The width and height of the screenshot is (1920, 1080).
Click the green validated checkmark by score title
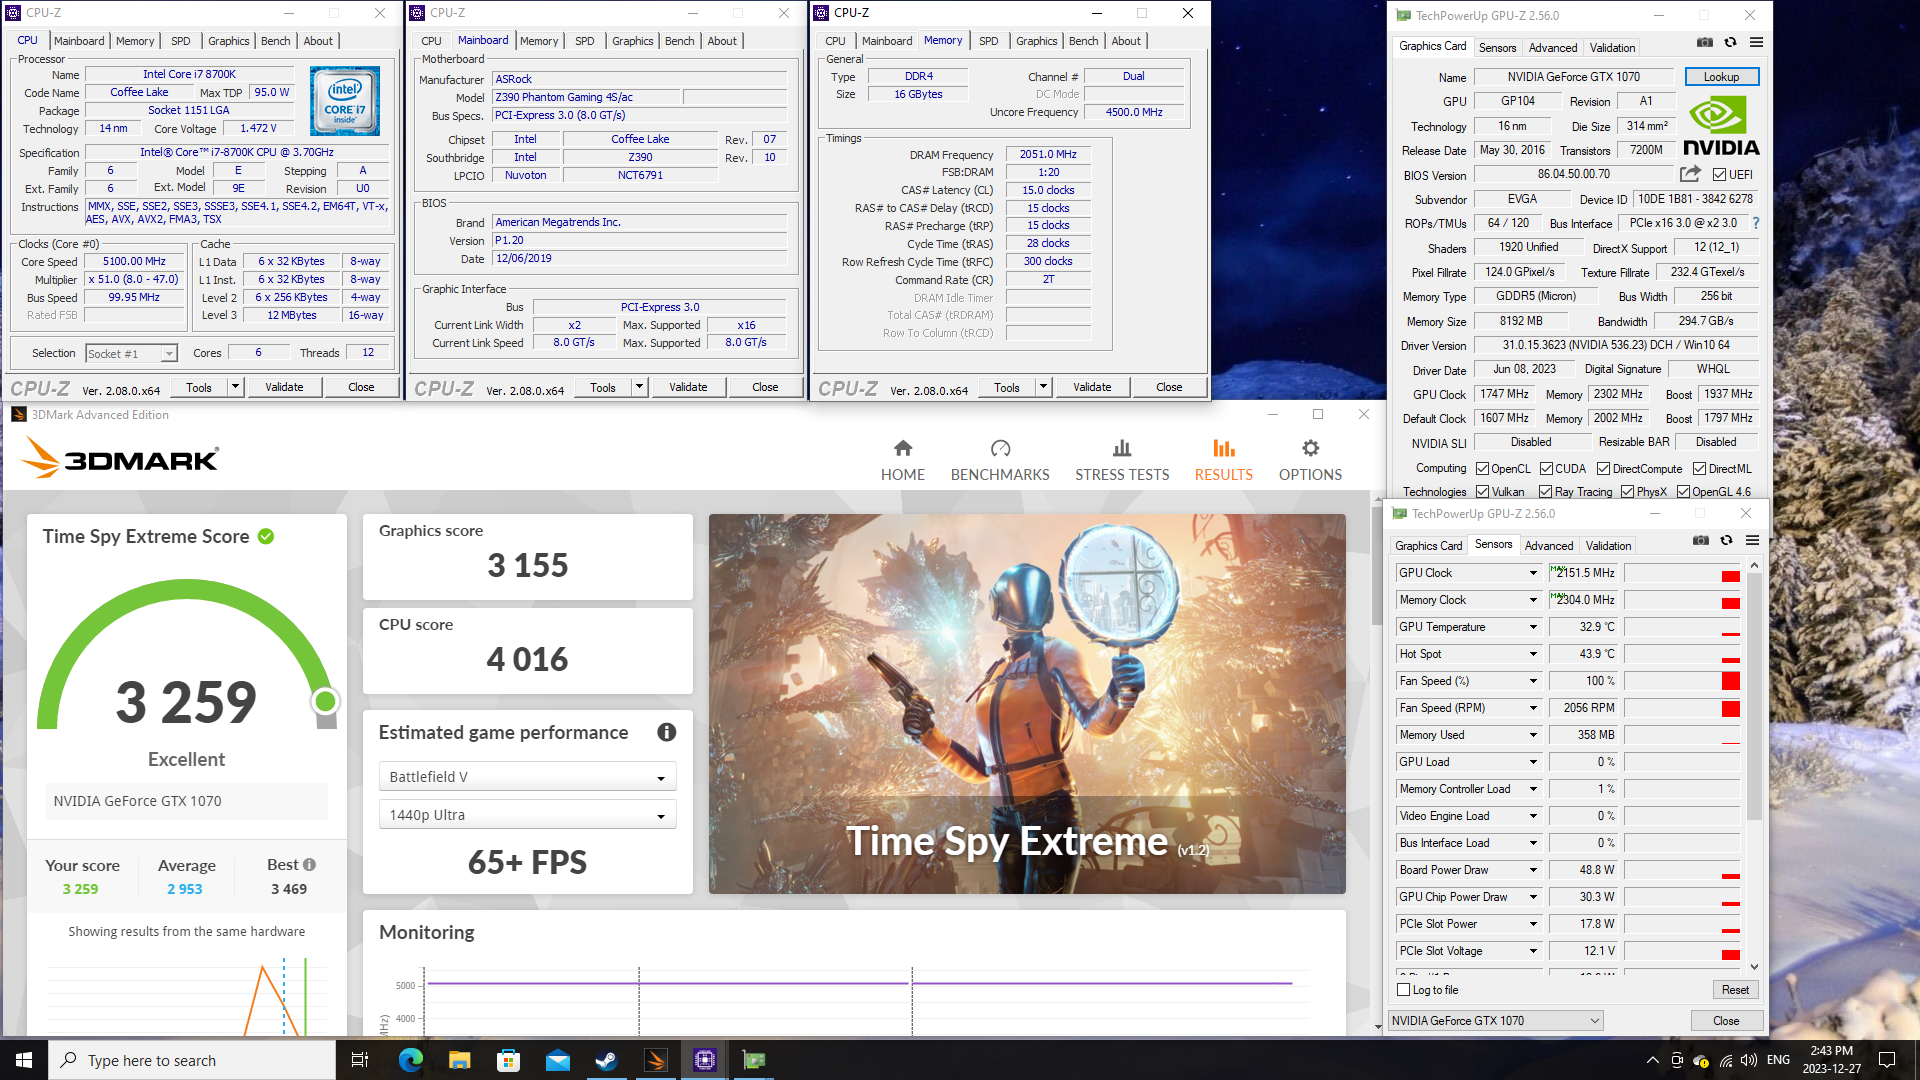tap(266, 536)
